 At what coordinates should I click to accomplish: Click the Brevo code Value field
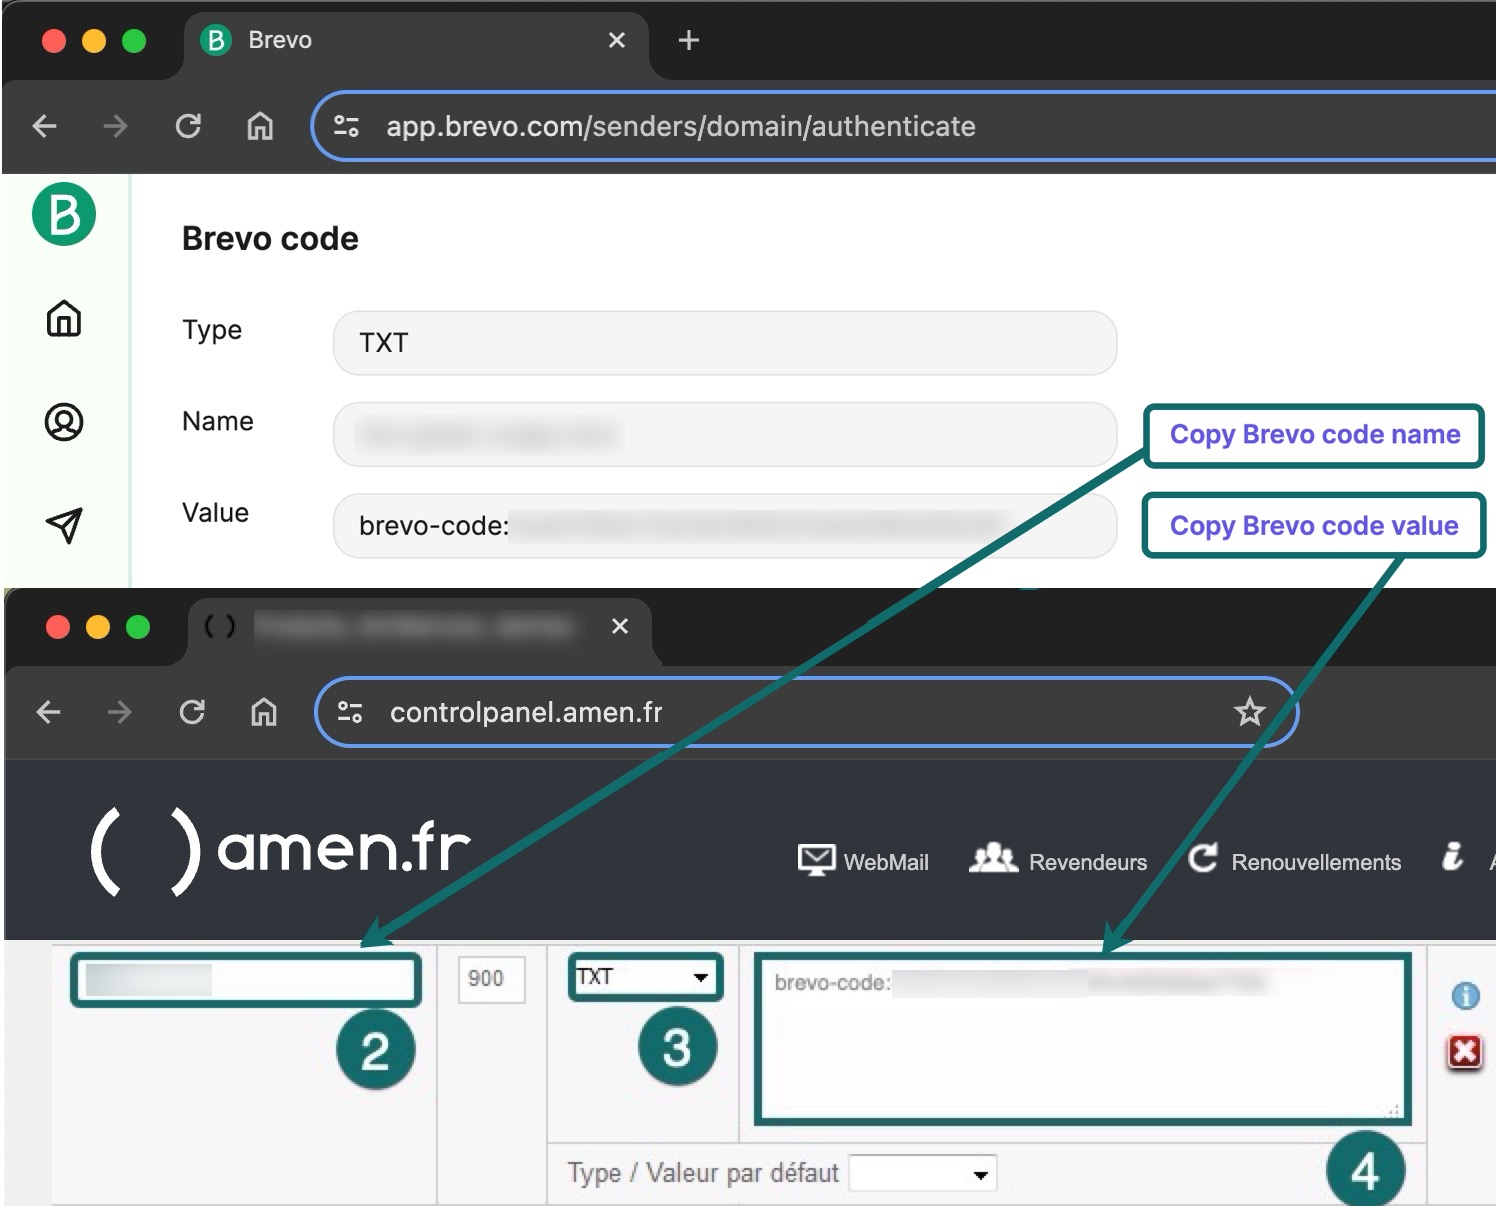point(725,525)
